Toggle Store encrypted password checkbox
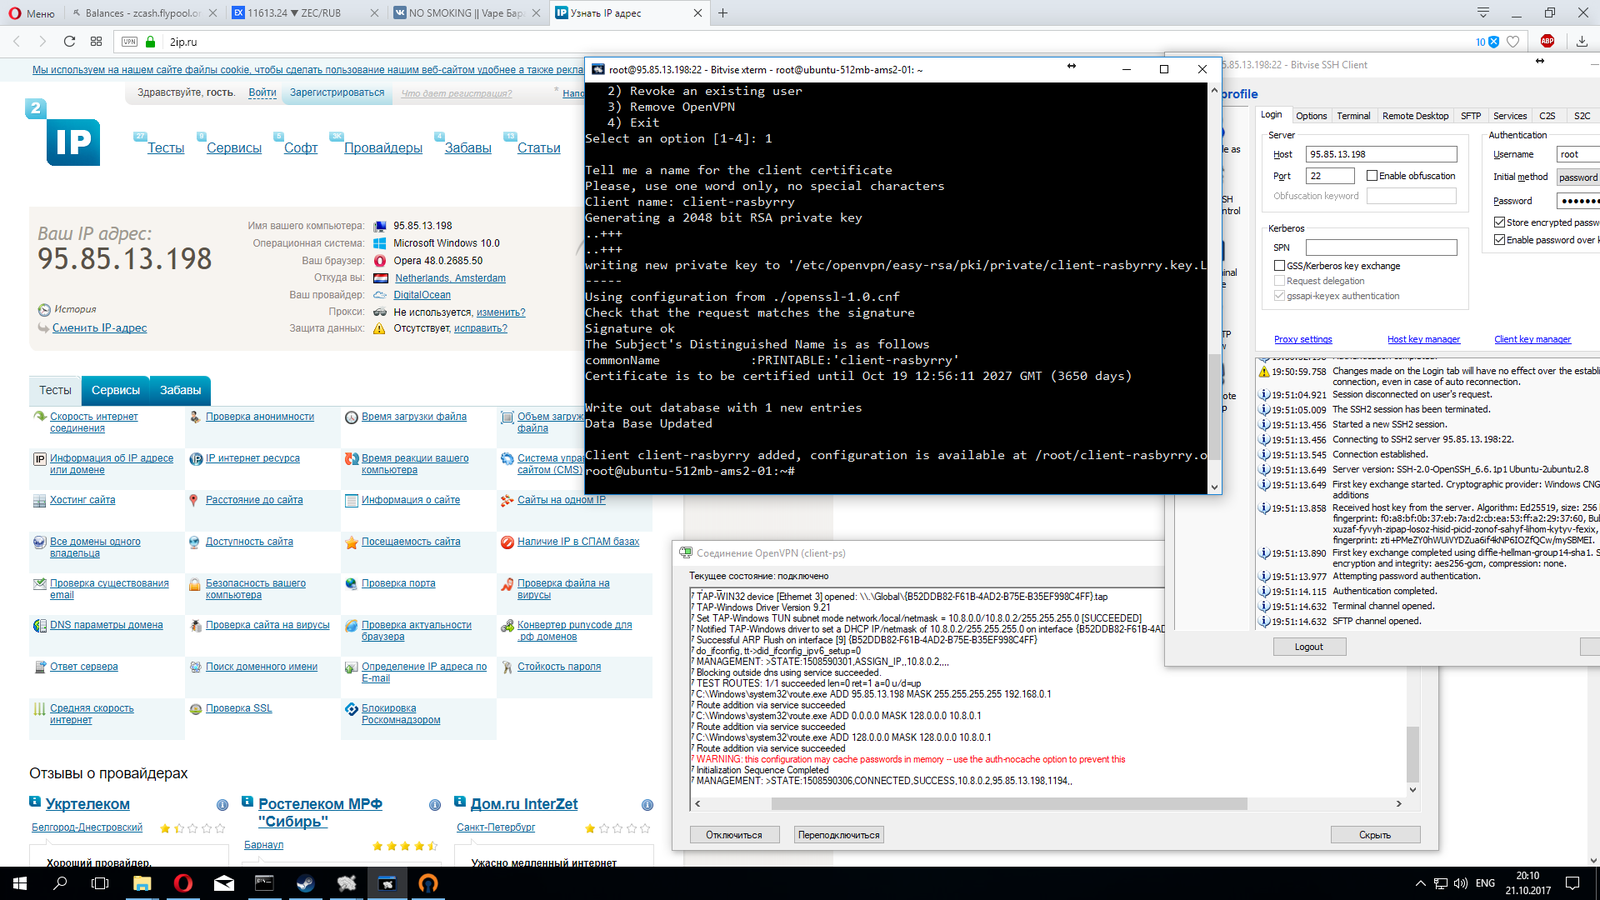 1499,222
